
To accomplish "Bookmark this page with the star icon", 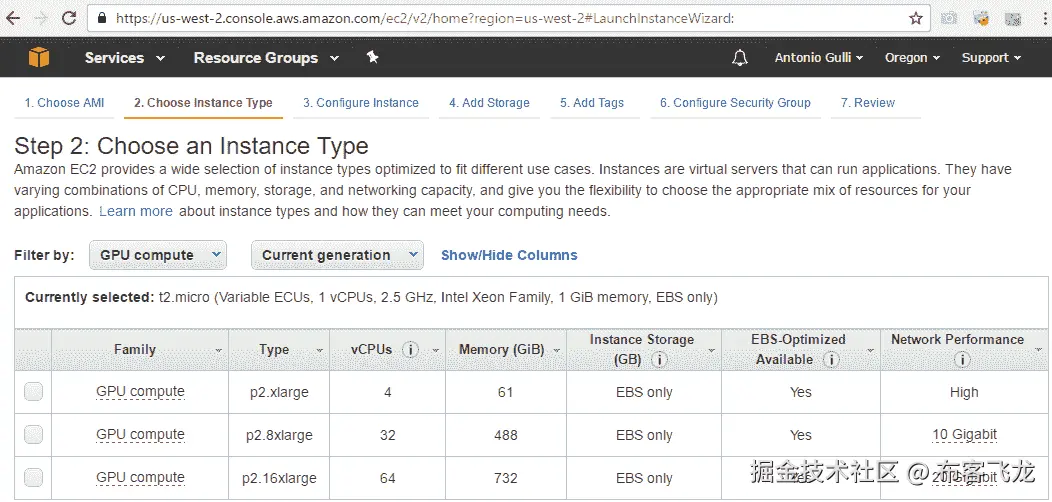I will click(915, 18).
